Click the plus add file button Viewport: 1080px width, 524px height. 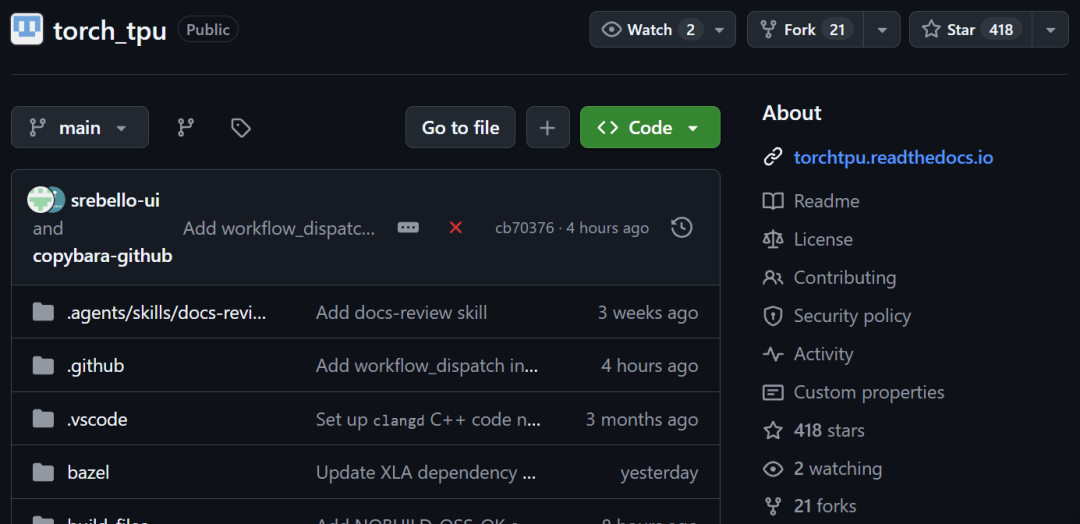click(x=548, y=127)
